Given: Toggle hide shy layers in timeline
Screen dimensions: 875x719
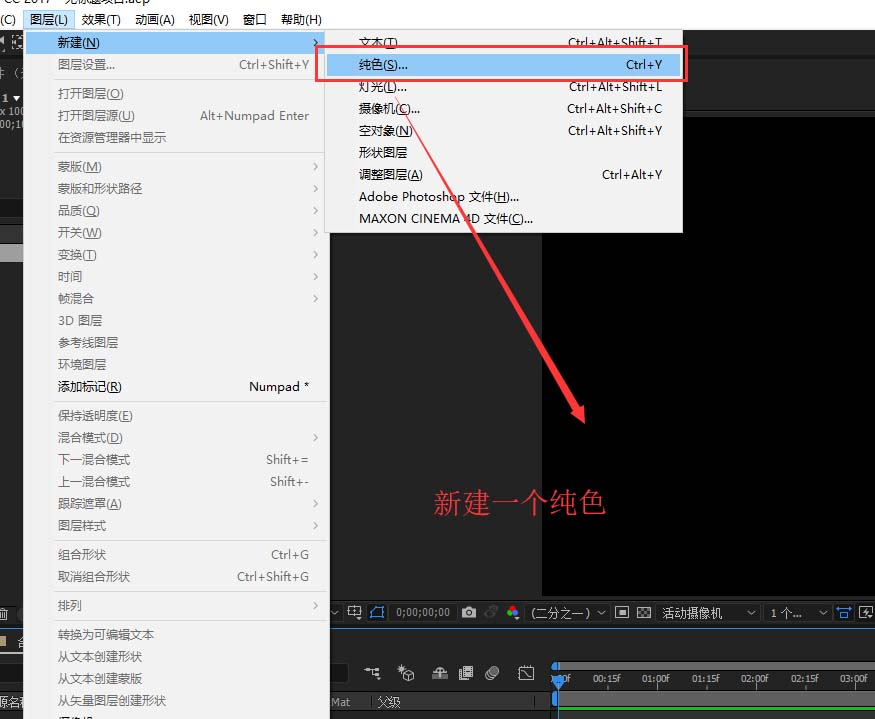Looking at the screenshot, I should 440,673.
